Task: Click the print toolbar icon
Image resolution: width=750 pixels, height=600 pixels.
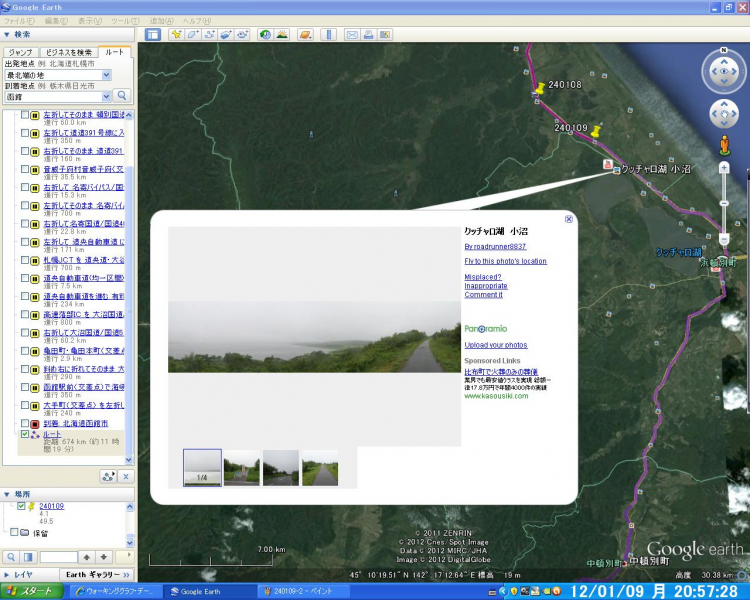Action: click(368, 34)
